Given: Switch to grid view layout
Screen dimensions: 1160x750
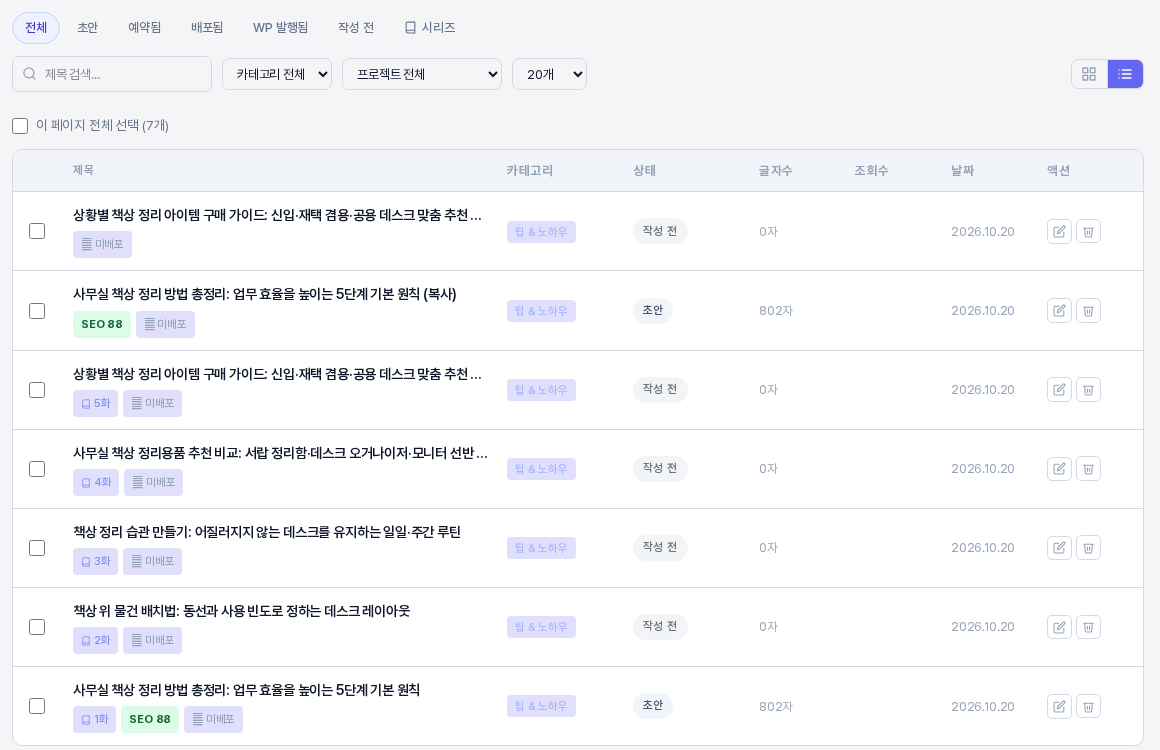Looking at the screenshot, I should click(x=1089, y=74).
